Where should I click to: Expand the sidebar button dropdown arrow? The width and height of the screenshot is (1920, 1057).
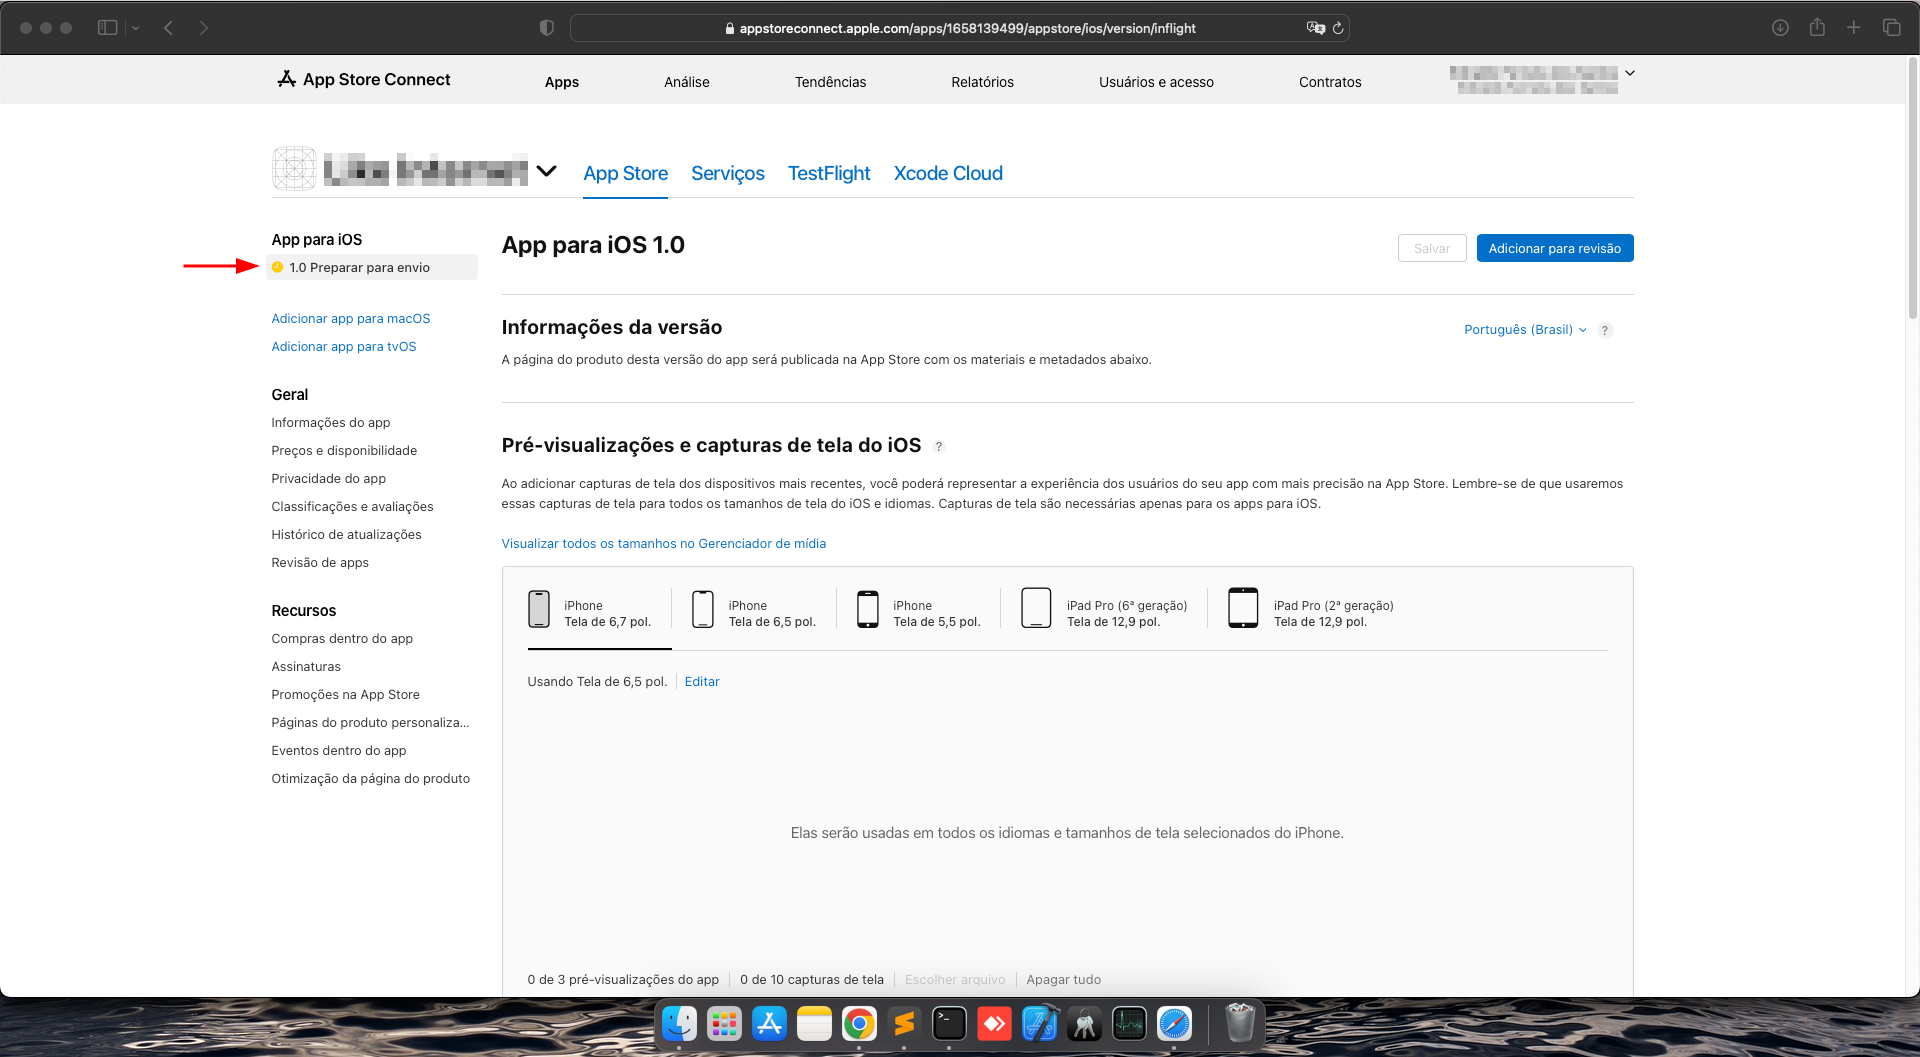(x=136, y=28)
